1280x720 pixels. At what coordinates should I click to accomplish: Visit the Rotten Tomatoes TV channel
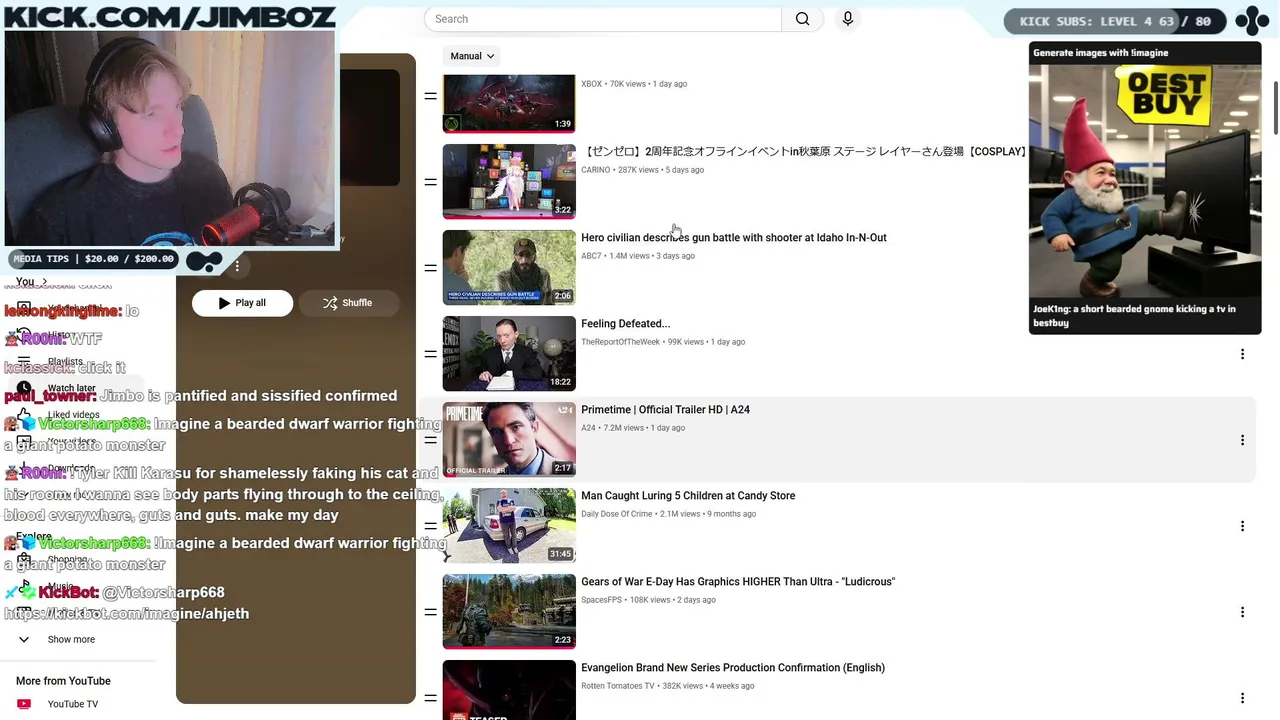coord(618,686)
